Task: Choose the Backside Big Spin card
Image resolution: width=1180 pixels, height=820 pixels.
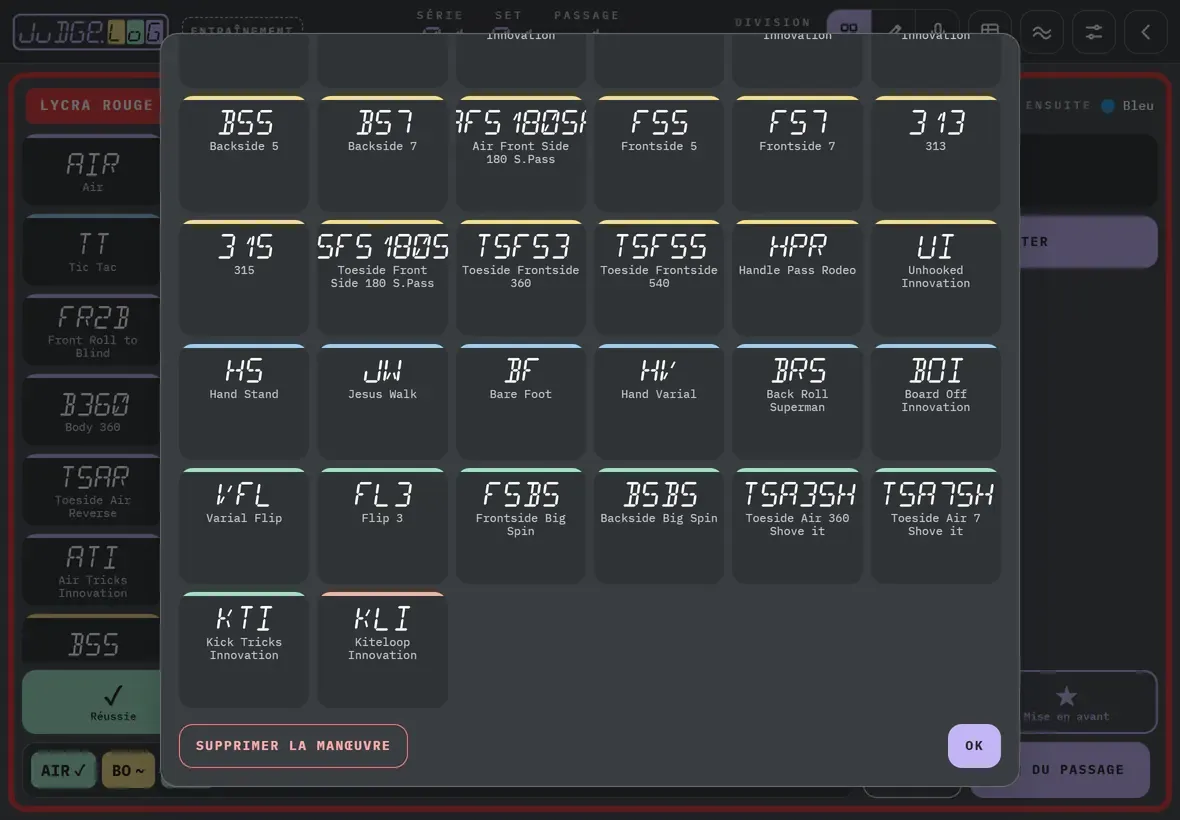Action: pos(659,526)
